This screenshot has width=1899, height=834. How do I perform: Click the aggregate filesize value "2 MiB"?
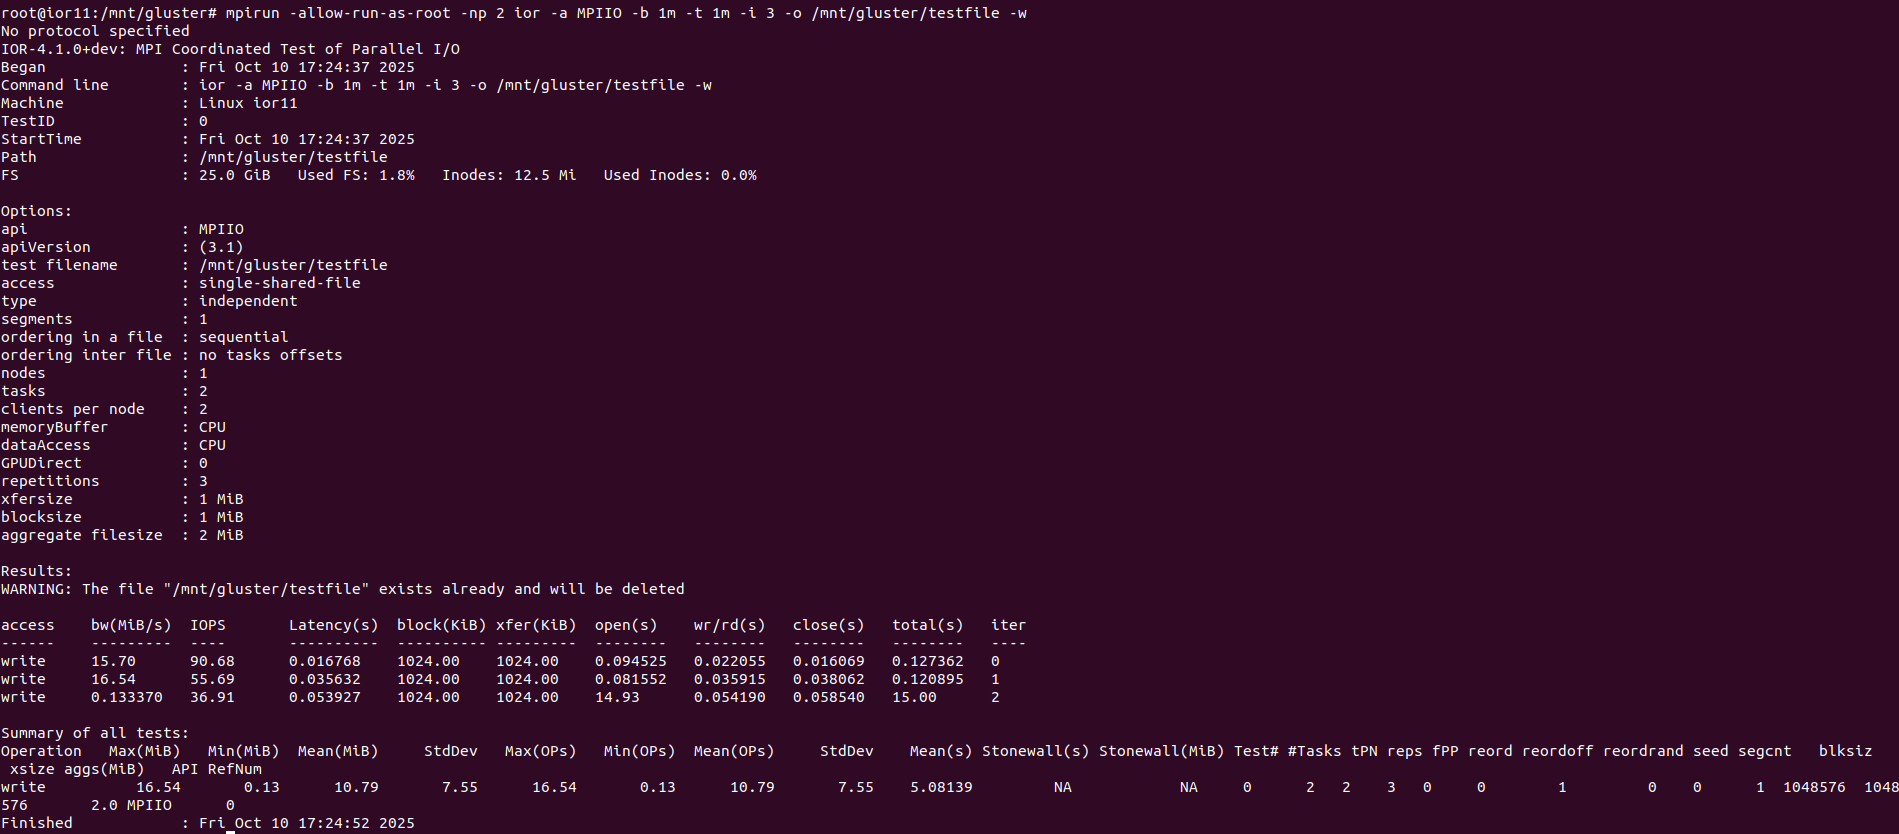coord(221,535)
